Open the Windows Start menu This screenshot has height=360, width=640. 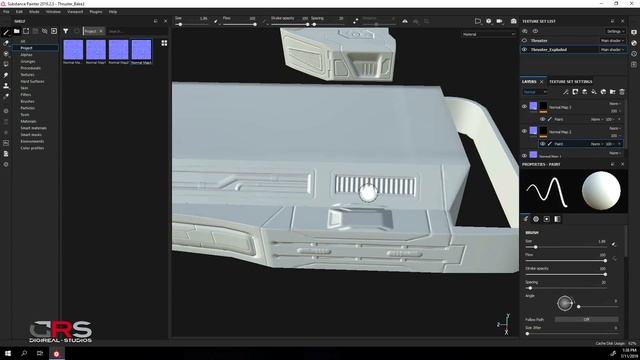coord(8,353)
